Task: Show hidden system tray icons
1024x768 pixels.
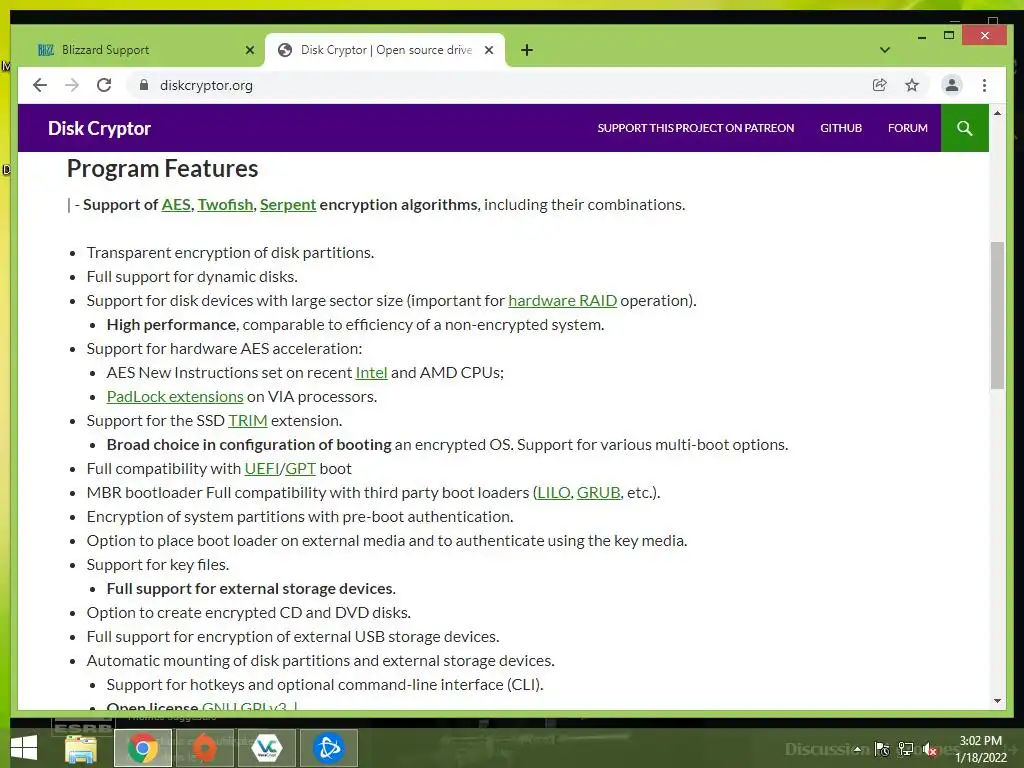Action: pos(857,749)
